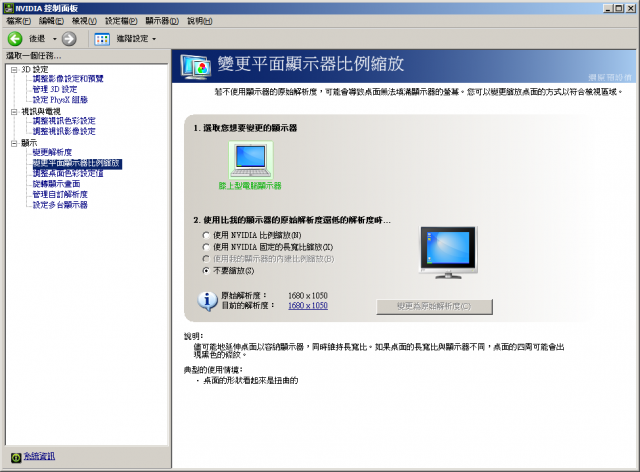640x472 pixels.
Task: Open 設定多台顯示器 in the tree
Action: click(60, 205)
